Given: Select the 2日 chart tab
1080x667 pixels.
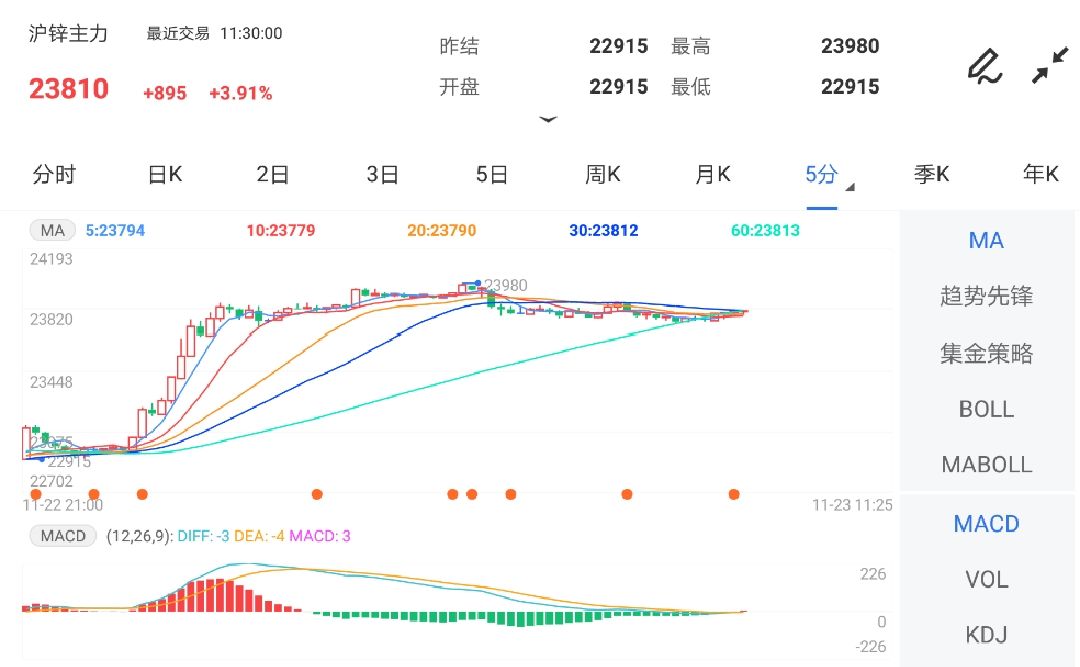Looking at the screenshot, I should tap(273, 174).
